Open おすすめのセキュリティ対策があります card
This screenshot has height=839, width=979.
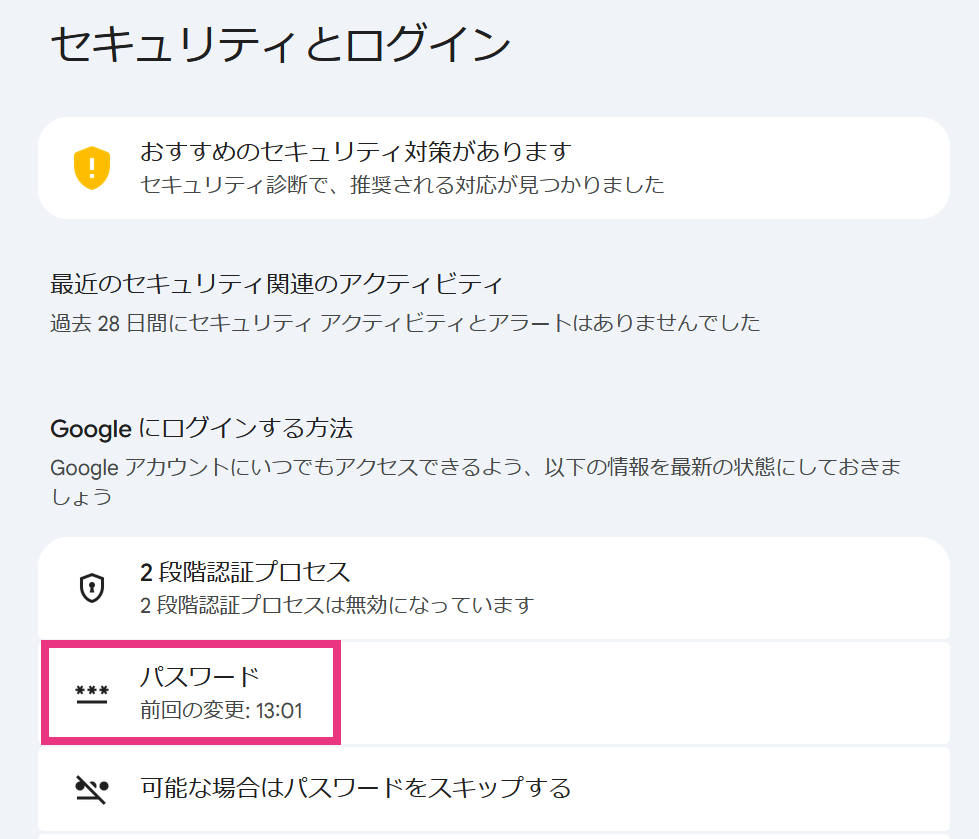pos(494,168)
